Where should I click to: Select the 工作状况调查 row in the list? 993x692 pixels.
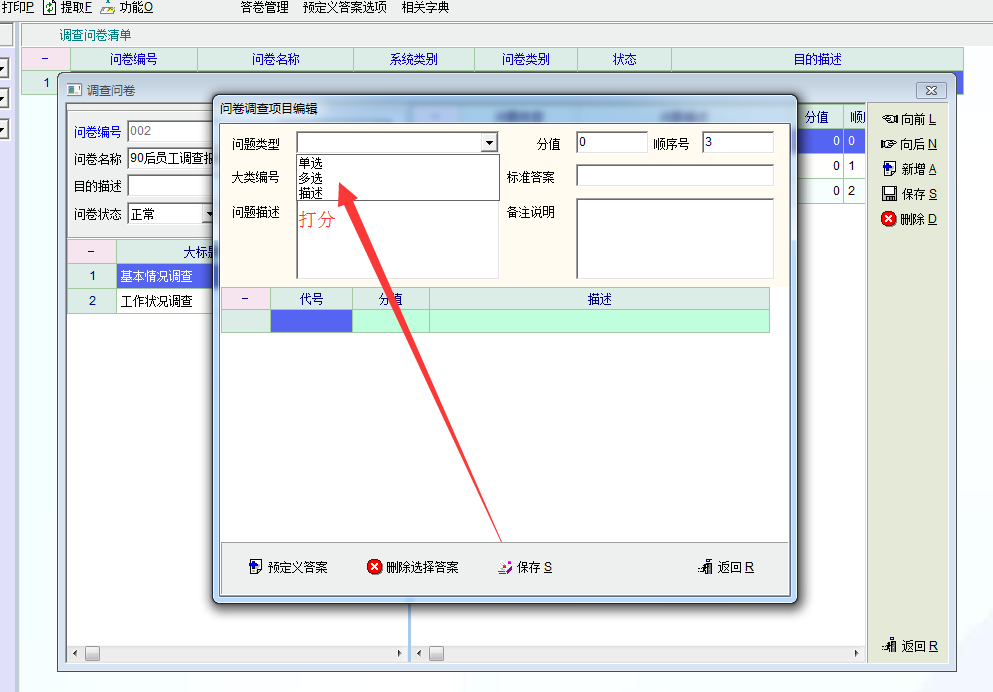[156, 301]
